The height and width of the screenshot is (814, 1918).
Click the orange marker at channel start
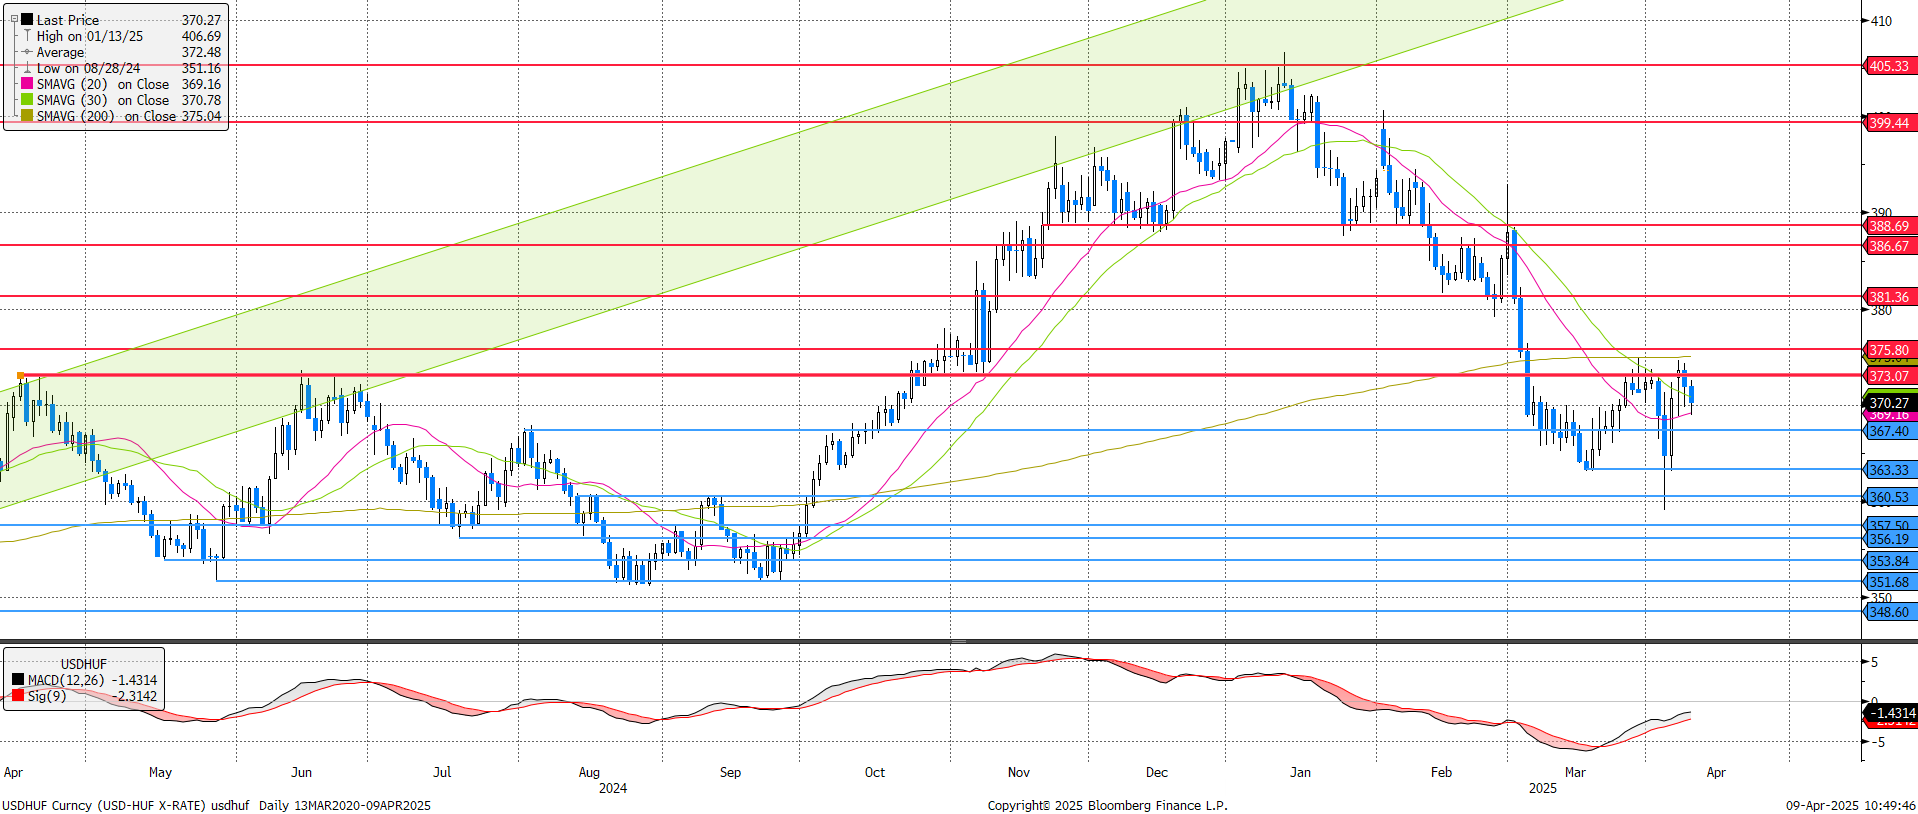pos(20,376)
